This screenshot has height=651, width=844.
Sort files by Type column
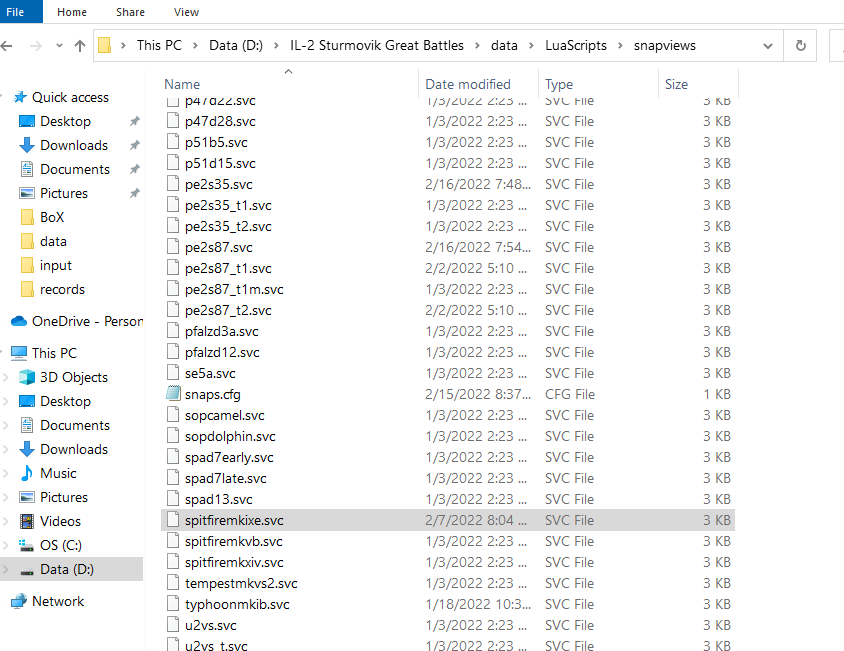[x=559, y=85]
